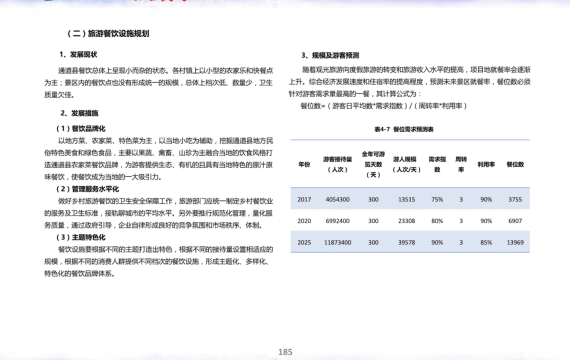Click the 餐位数 formula line
Viewport: 570px width, 360px height.
point(384,106)
